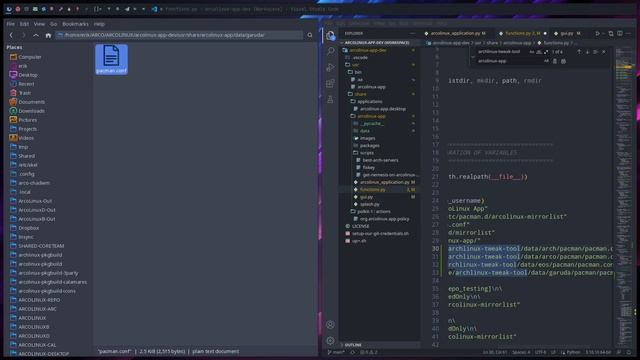Open Bookmarks menu in file manager

[75, 24]
